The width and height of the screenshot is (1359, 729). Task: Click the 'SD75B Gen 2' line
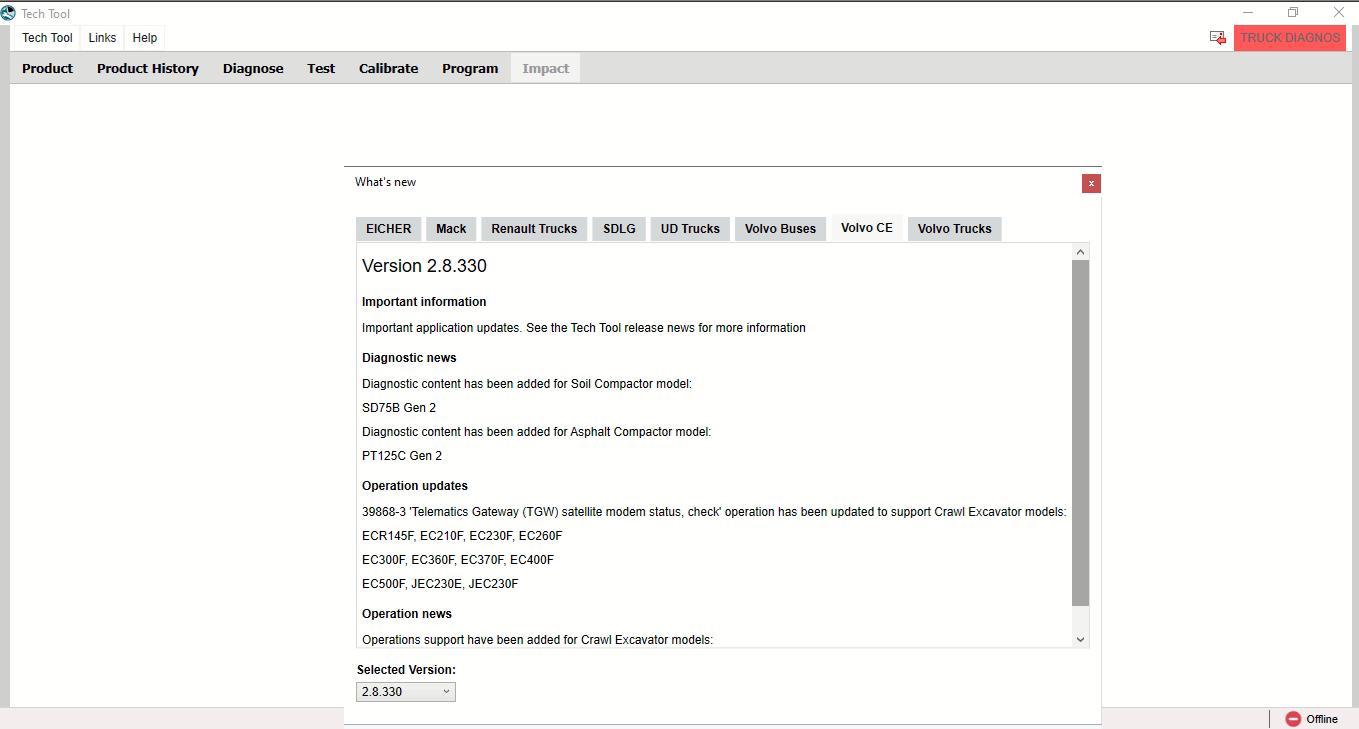(399, 408)
